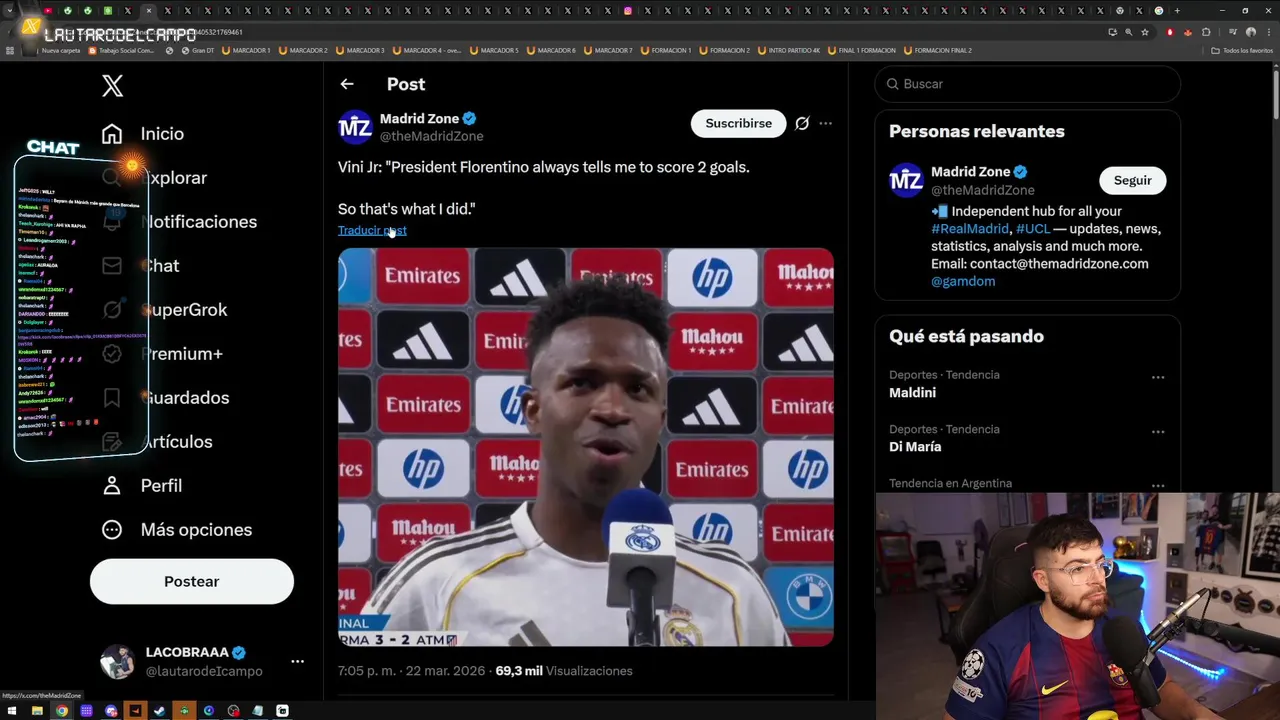Viewport: 1280px width, 720px height.
Task: Open the FINAL 1 FORMACION bookmark
Action: (x=862, y=50)
